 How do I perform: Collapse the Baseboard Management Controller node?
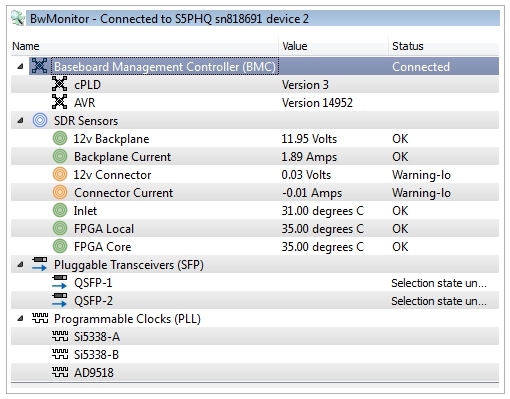coord(20,66)
